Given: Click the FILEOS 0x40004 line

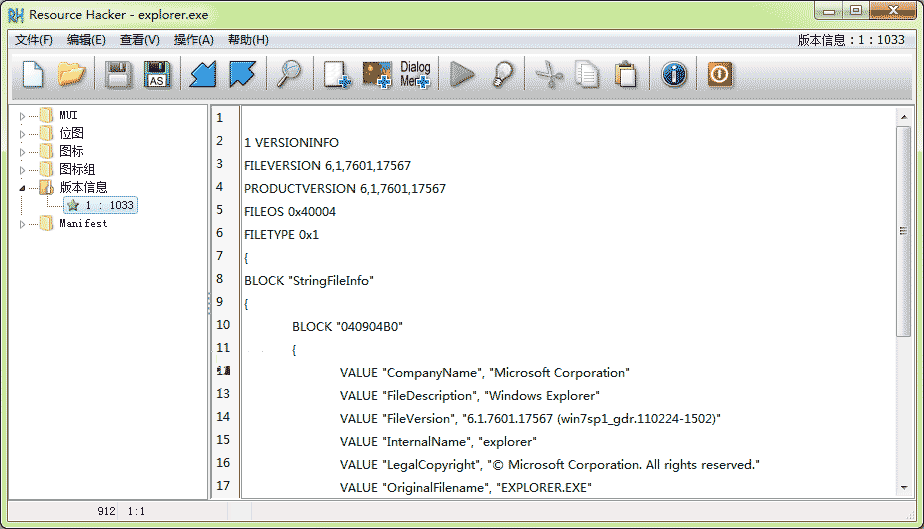Looking at the screenshot, I should click(x=290, y=211).
